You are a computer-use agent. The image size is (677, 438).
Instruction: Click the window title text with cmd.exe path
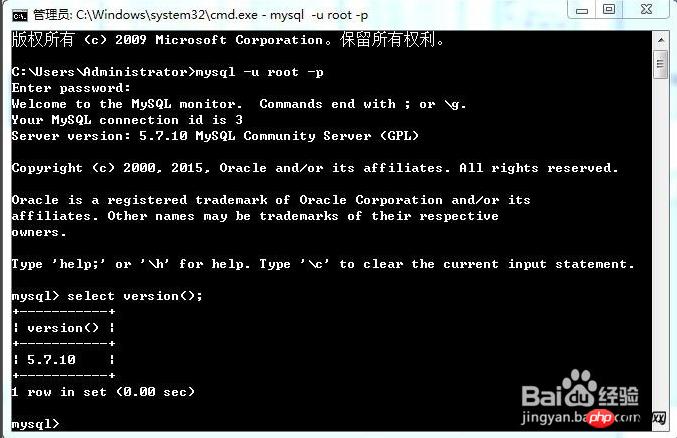[201, 15]
